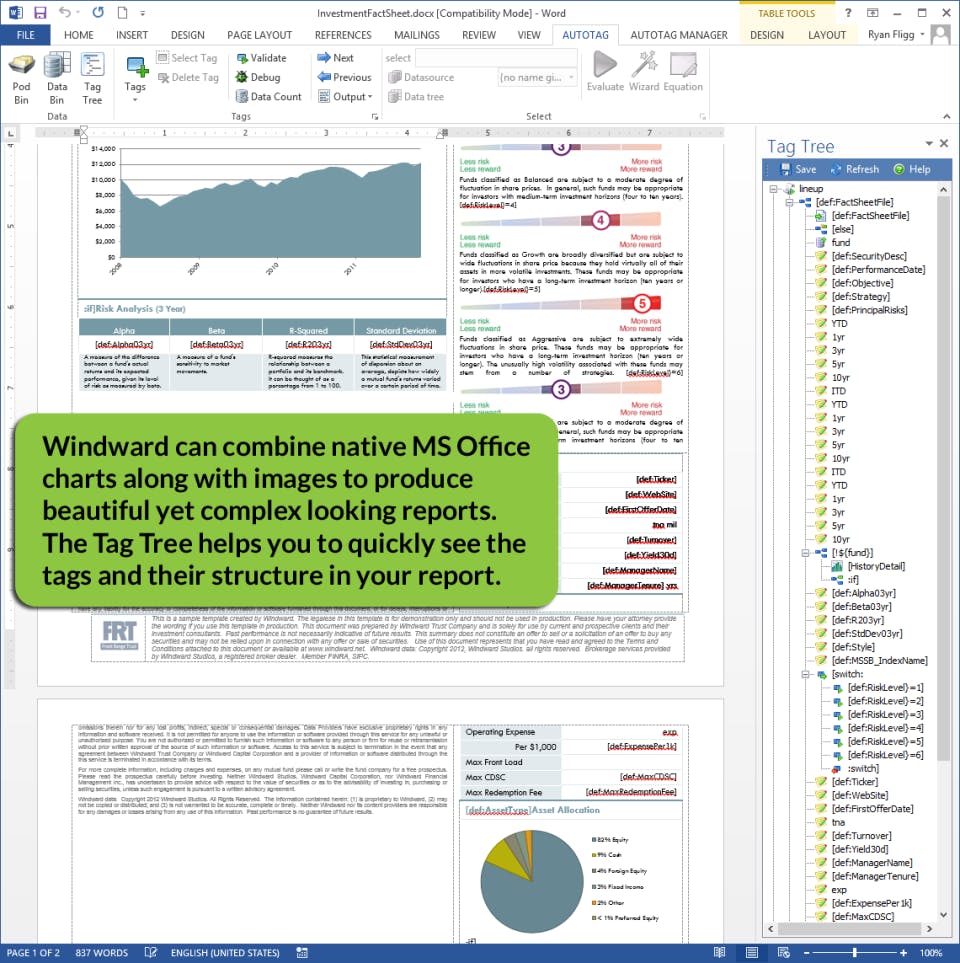Save the Tag Tree changes
The height and width of the screenshot is (963, 960).
click(x=797, y=170)
